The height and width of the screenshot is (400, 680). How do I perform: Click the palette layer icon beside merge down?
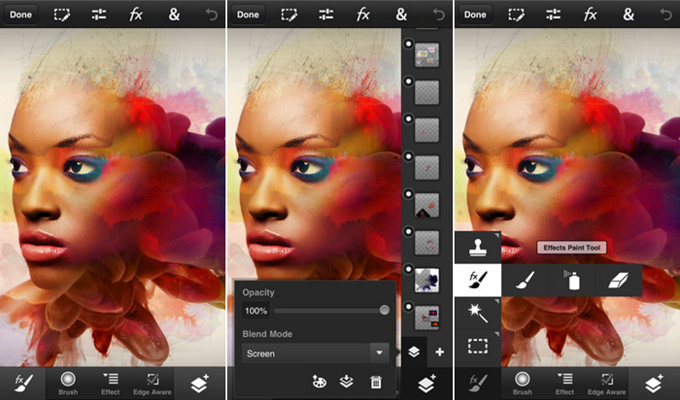click(320, 382)
